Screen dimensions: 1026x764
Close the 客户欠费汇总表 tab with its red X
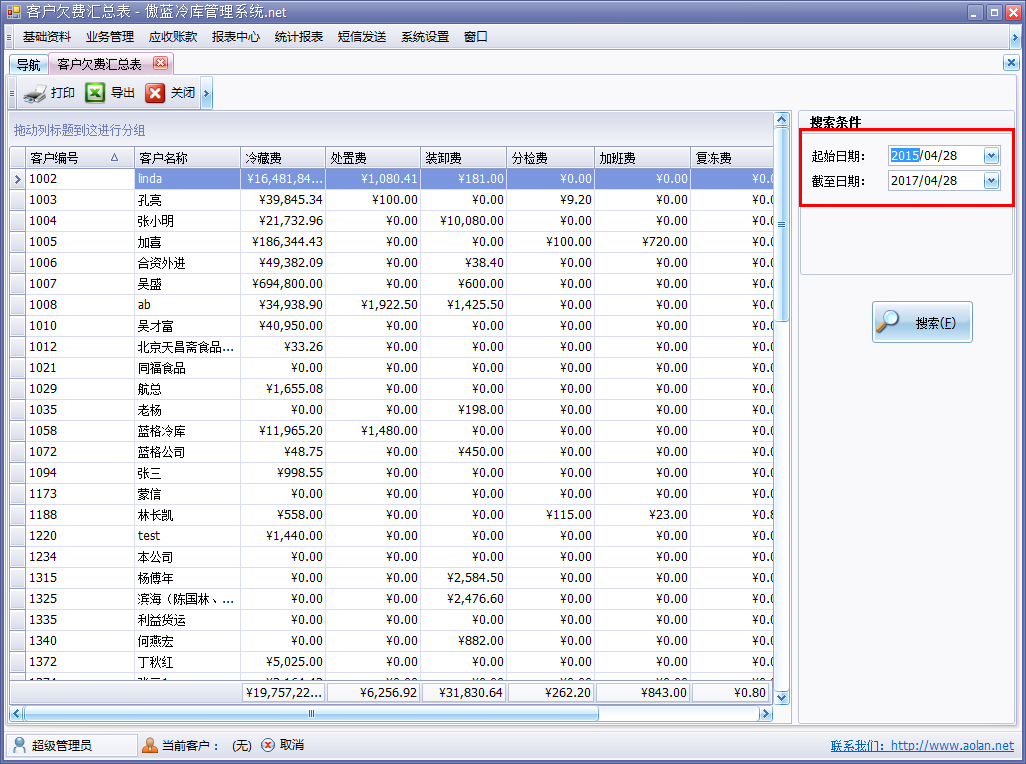160,64
